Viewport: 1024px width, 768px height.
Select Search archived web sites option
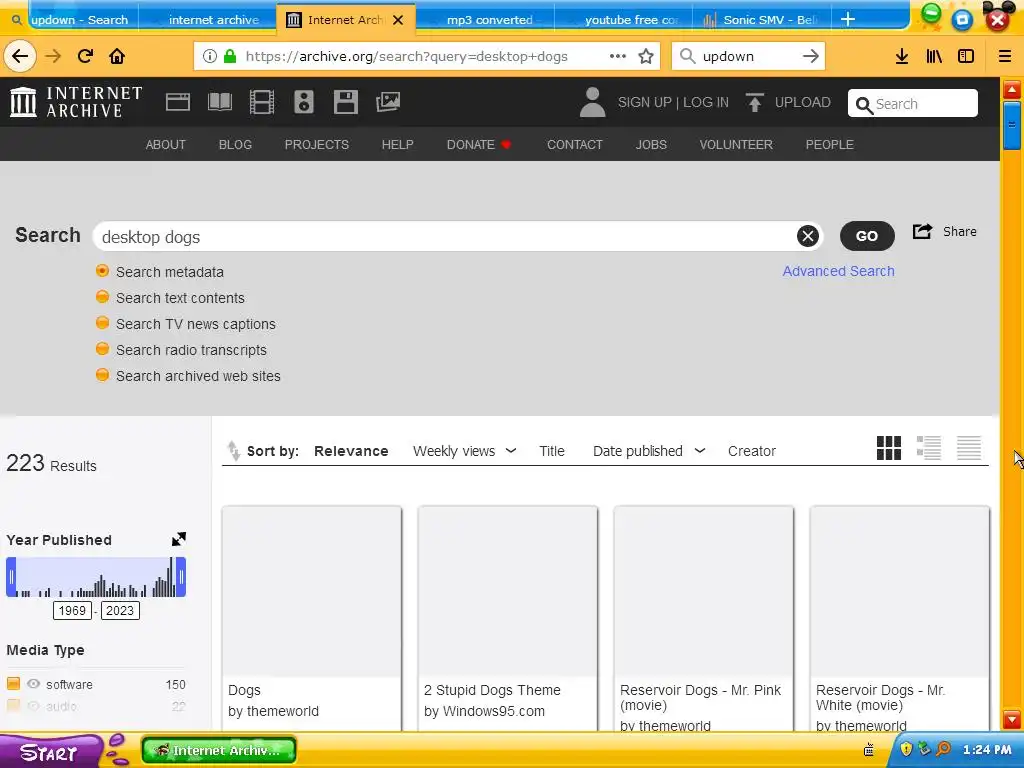tap(103, 376)
